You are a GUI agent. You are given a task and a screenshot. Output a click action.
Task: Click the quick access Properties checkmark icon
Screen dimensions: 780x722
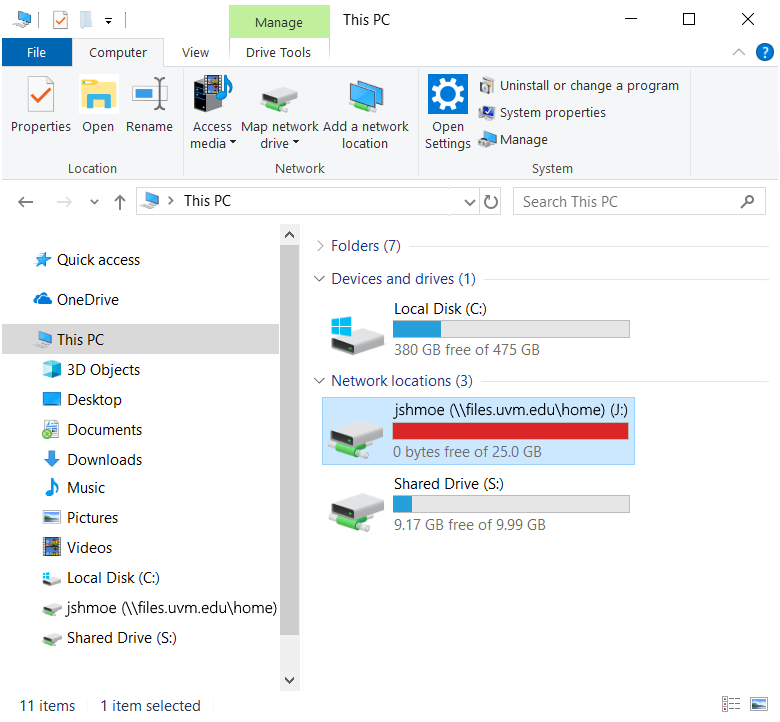(x=60, y=20)
